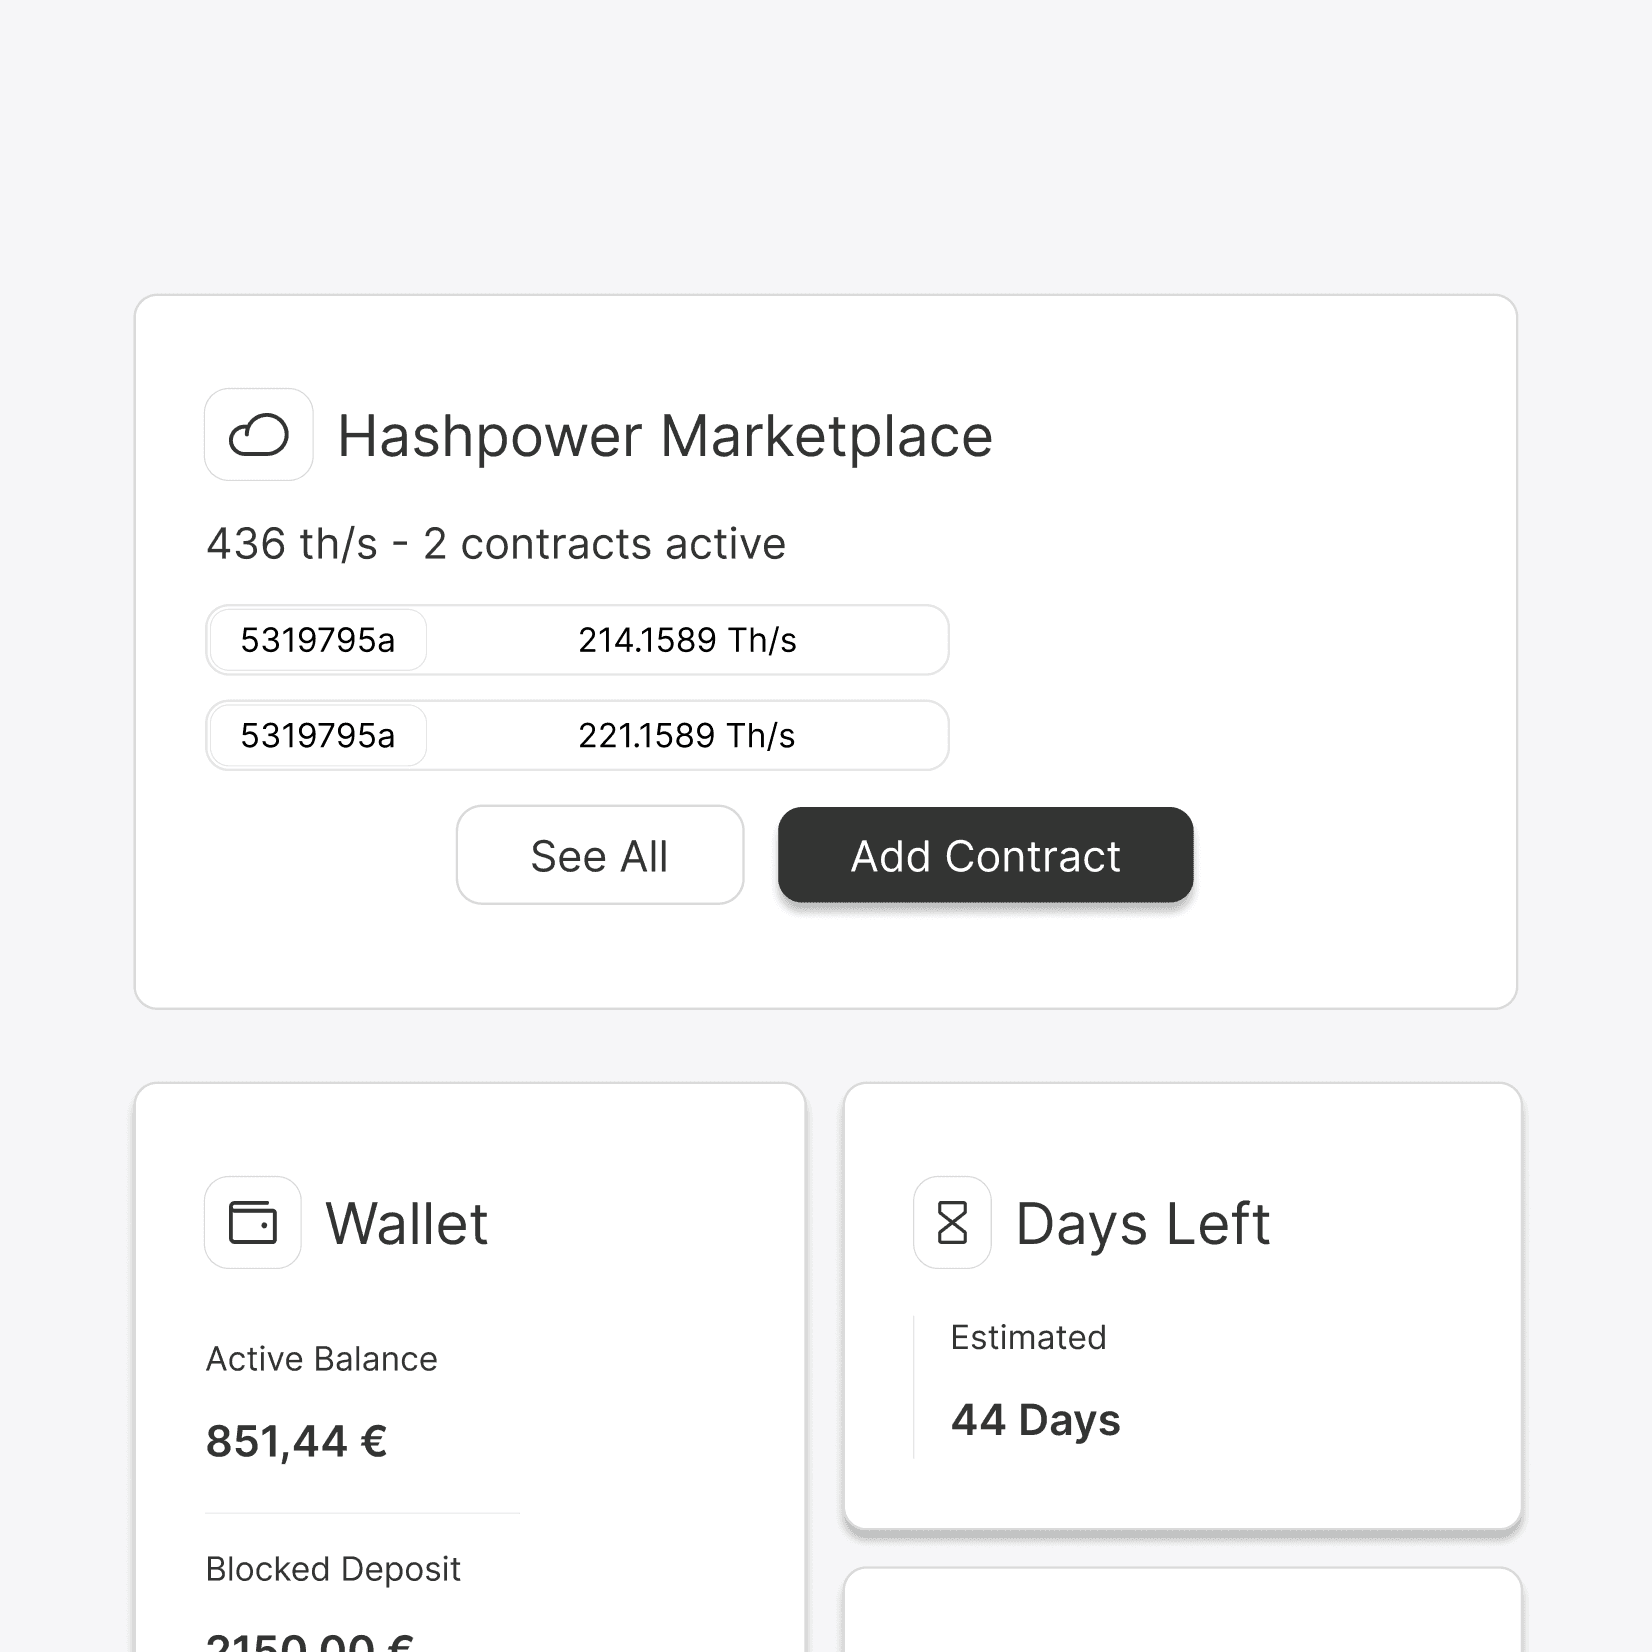Add a new contract
Viewport: 1652px width, 1652px height.
986,856
